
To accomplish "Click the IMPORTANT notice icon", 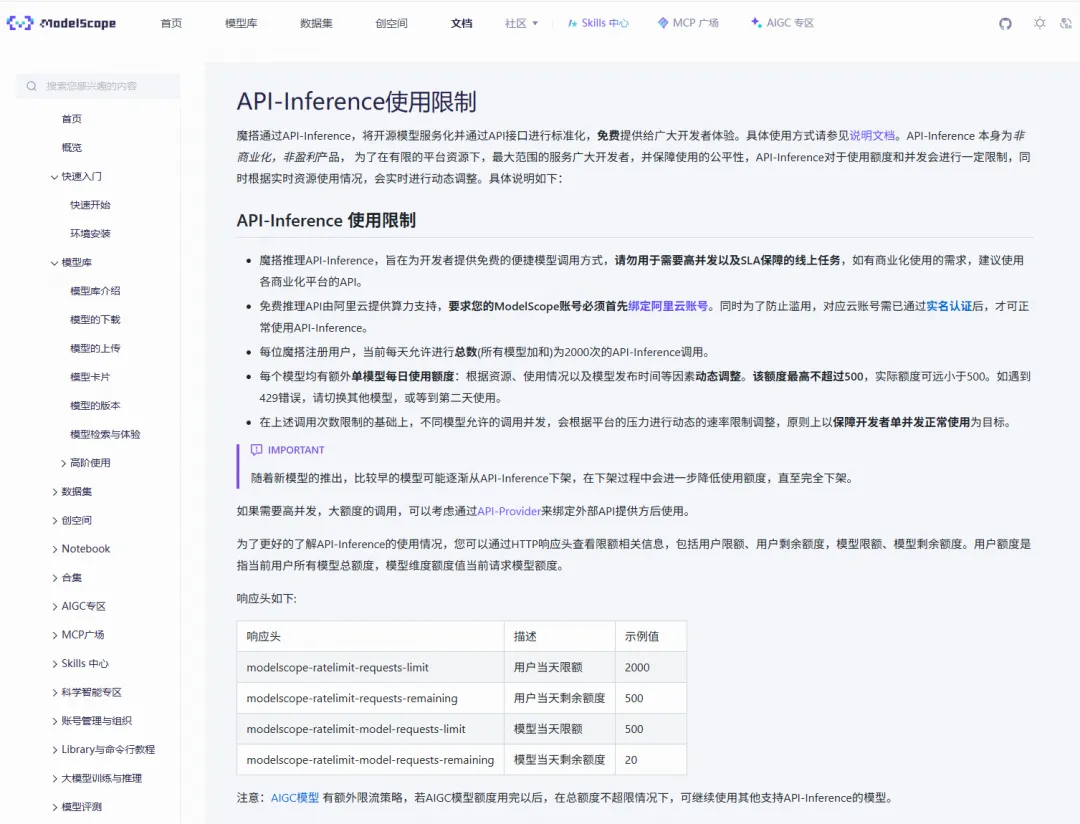I will click(256, 450).
